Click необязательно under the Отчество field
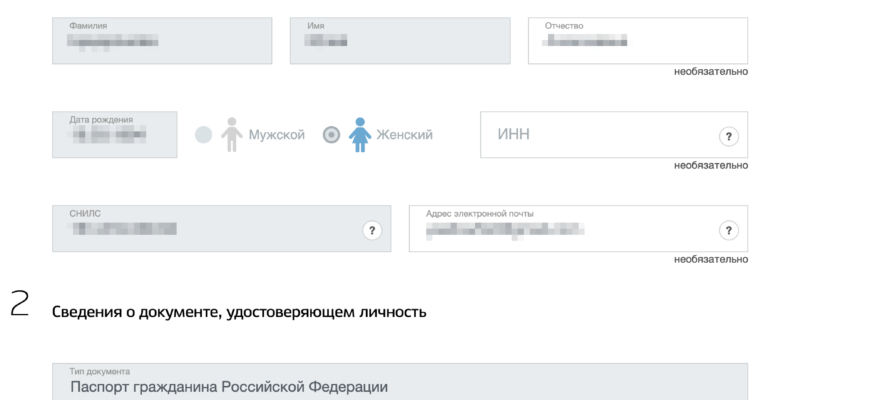Screen dimensions: 870x400 tap(711, 72)
